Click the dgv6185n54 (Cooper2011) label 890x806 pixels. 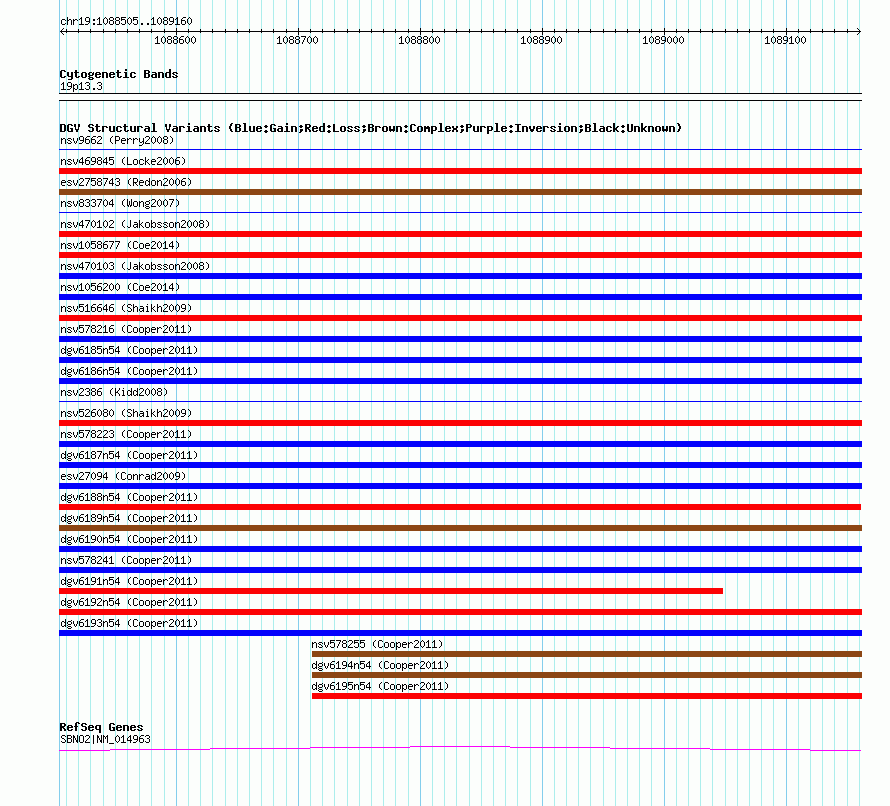tap(129, 350)
